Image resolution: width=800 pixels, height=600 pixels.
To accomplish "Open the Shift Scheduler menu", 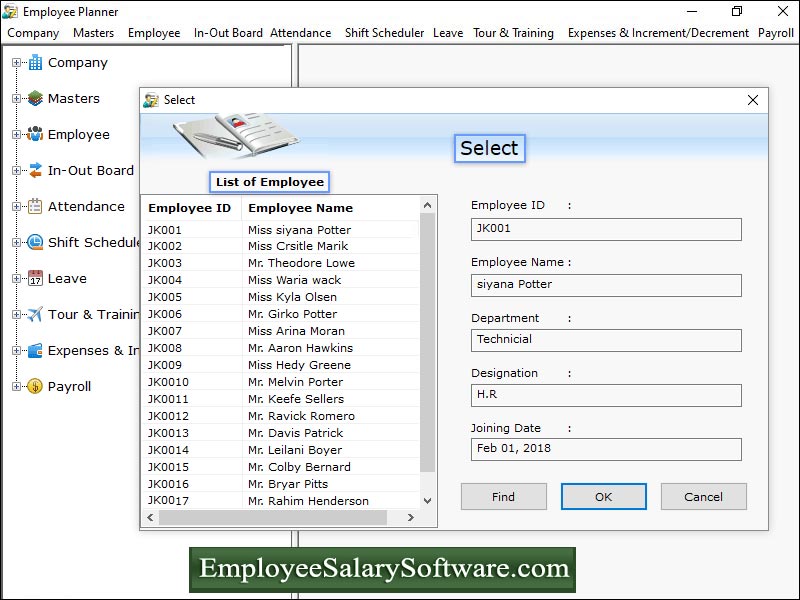I will [x=384, y=33].
